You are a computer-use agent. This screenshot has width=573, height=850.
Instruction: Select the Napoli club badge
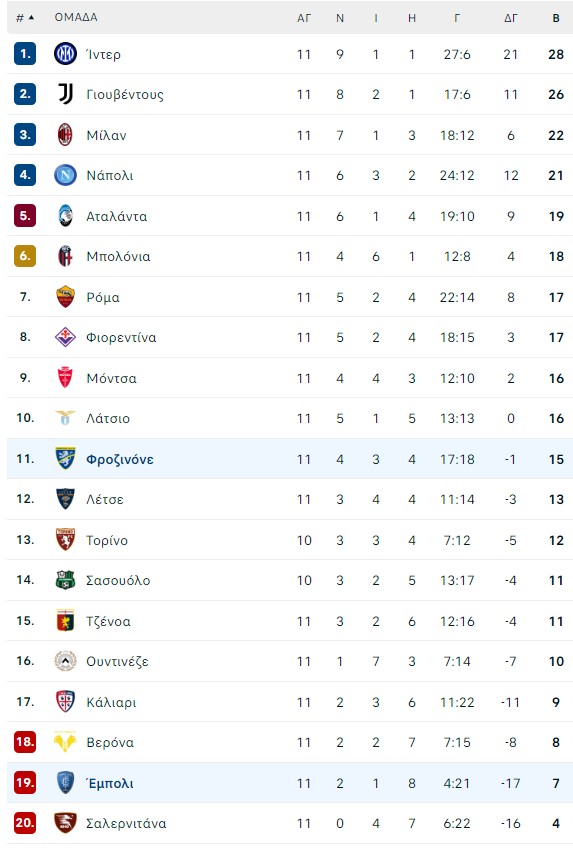click(65, 175)
